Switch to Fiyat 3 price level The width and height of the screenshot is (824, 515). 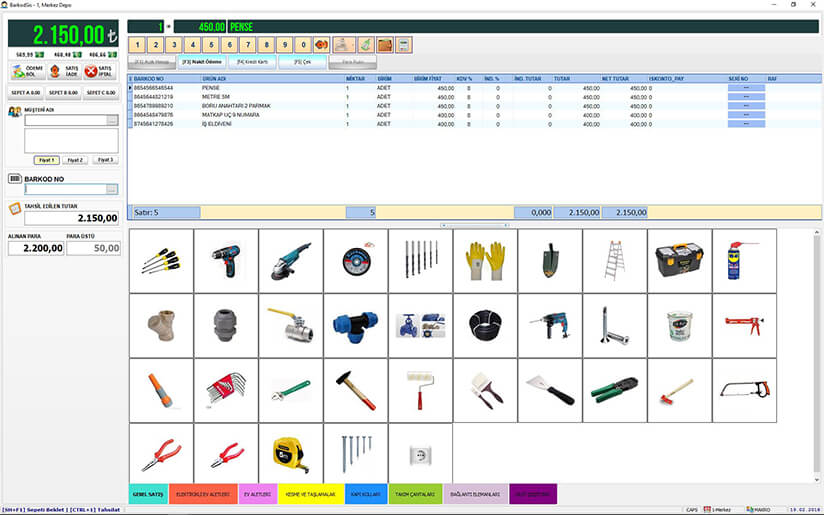104,160
